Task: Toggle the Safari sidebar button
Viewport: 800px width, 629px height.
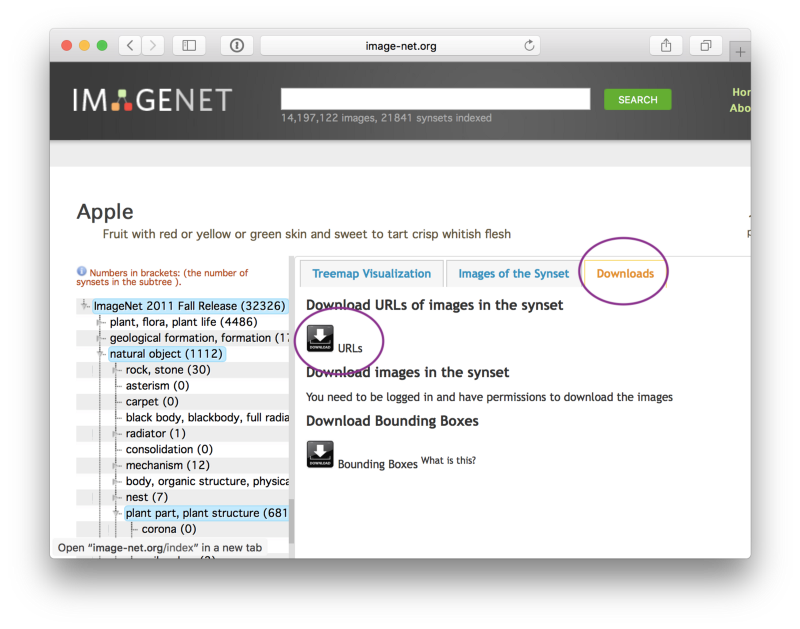Action: point(188,45)
